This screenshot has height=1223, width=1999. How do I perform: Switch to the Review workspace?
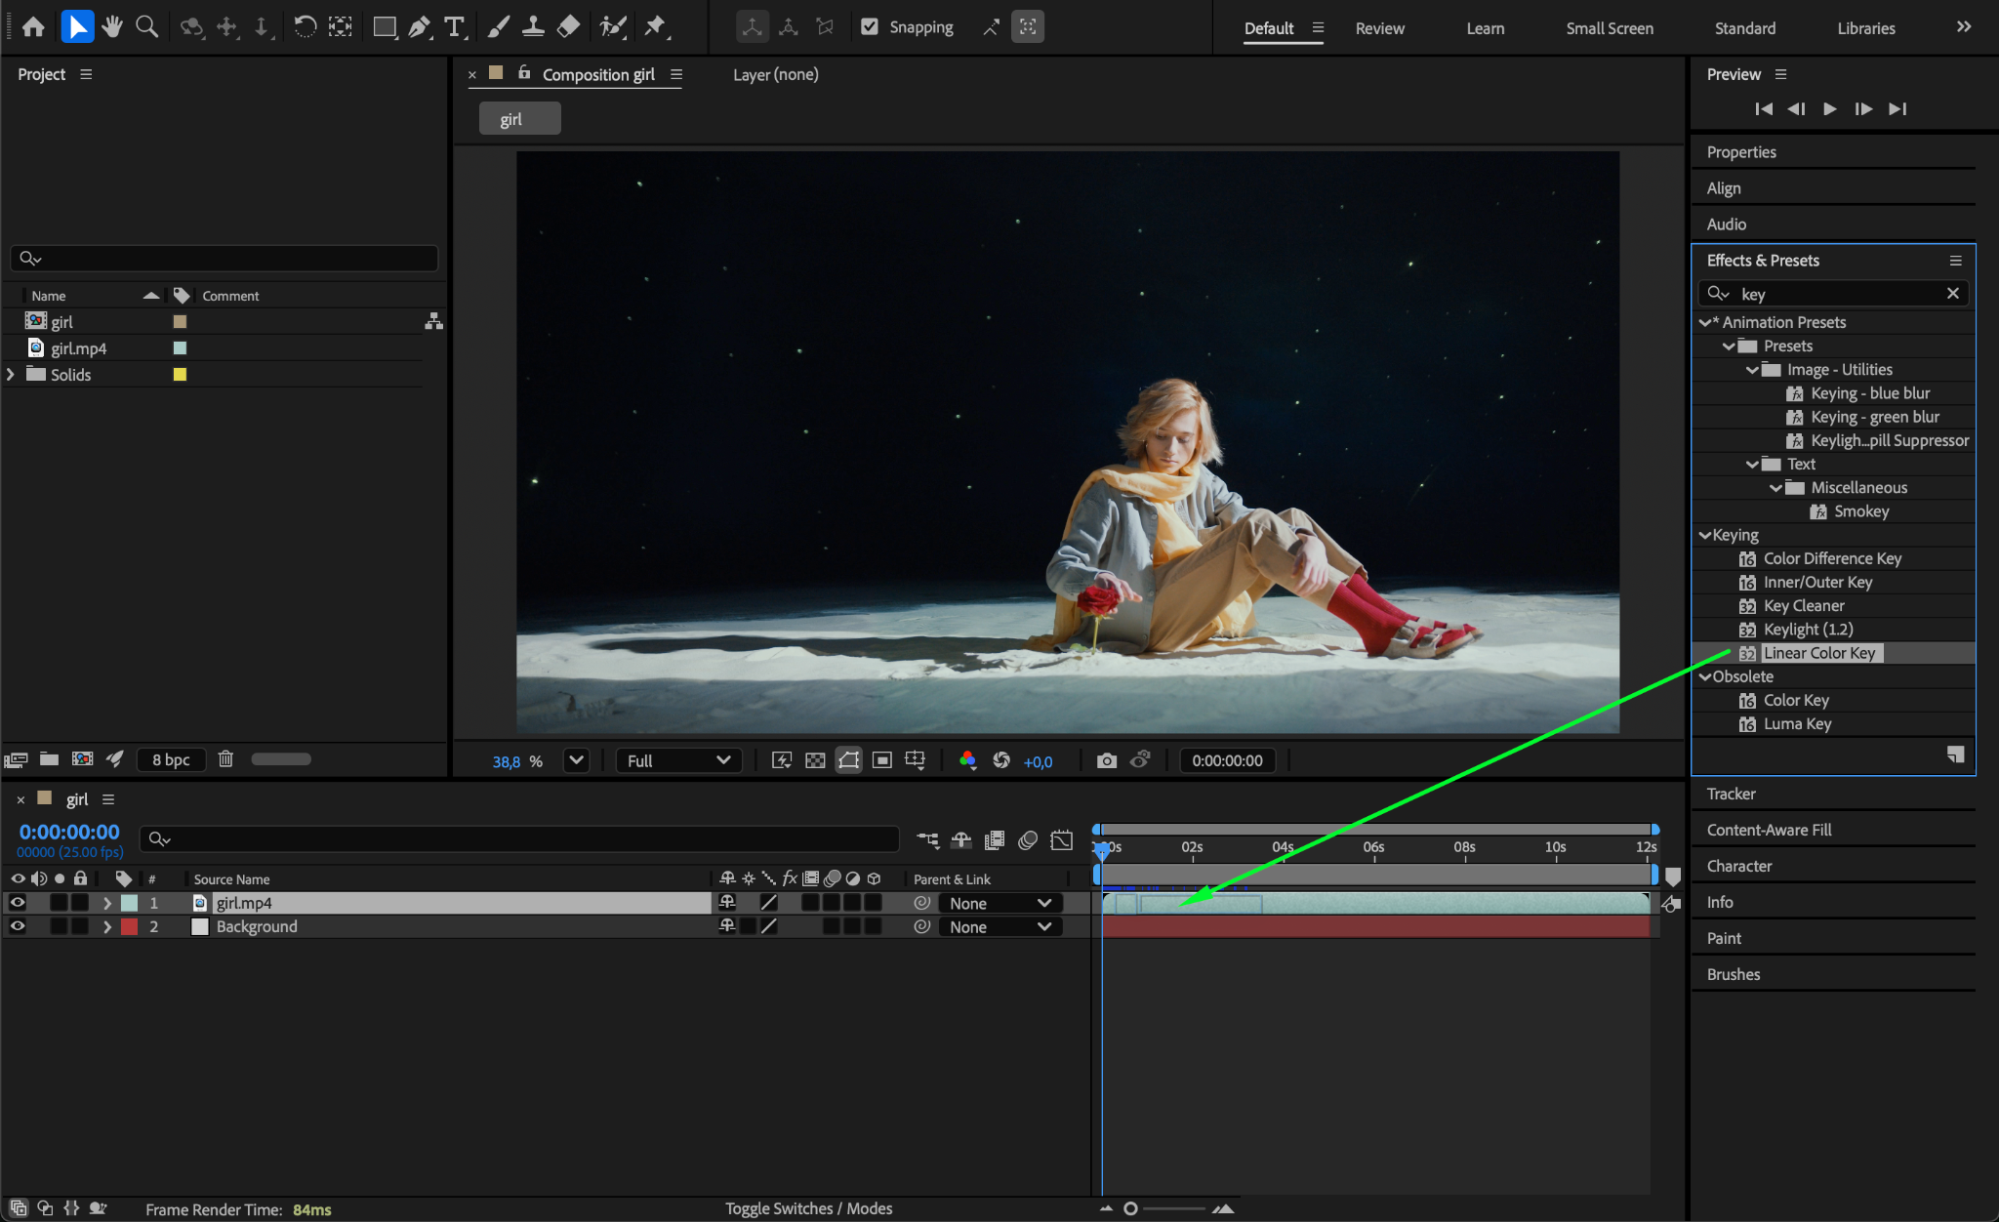(x=1379, y=28)
